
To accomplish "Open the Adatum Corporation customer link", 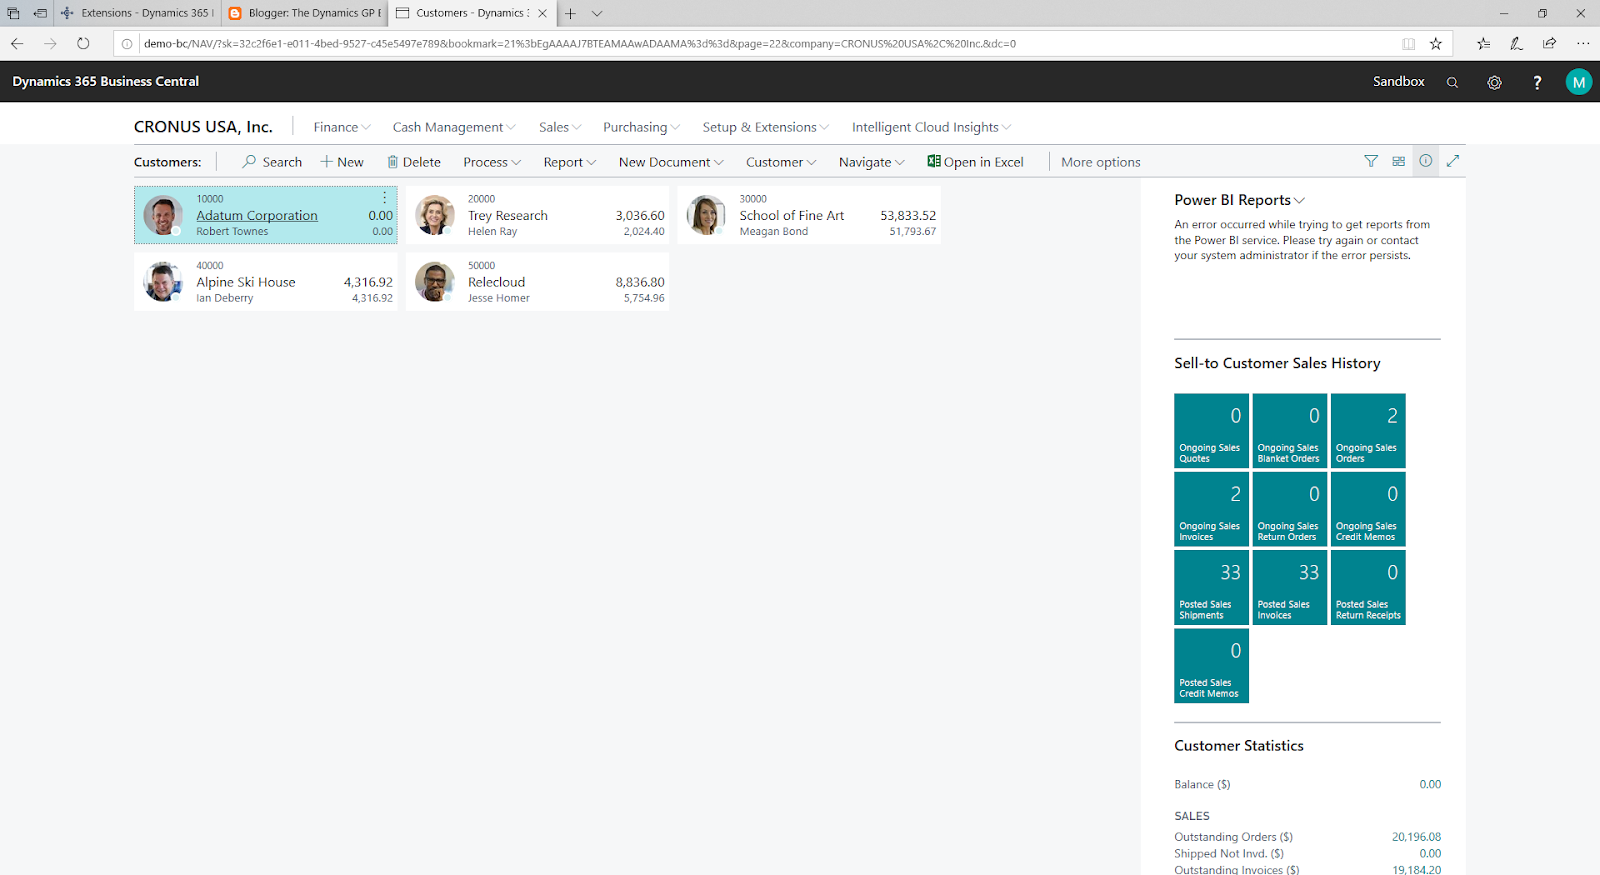I will click(257, 215).
